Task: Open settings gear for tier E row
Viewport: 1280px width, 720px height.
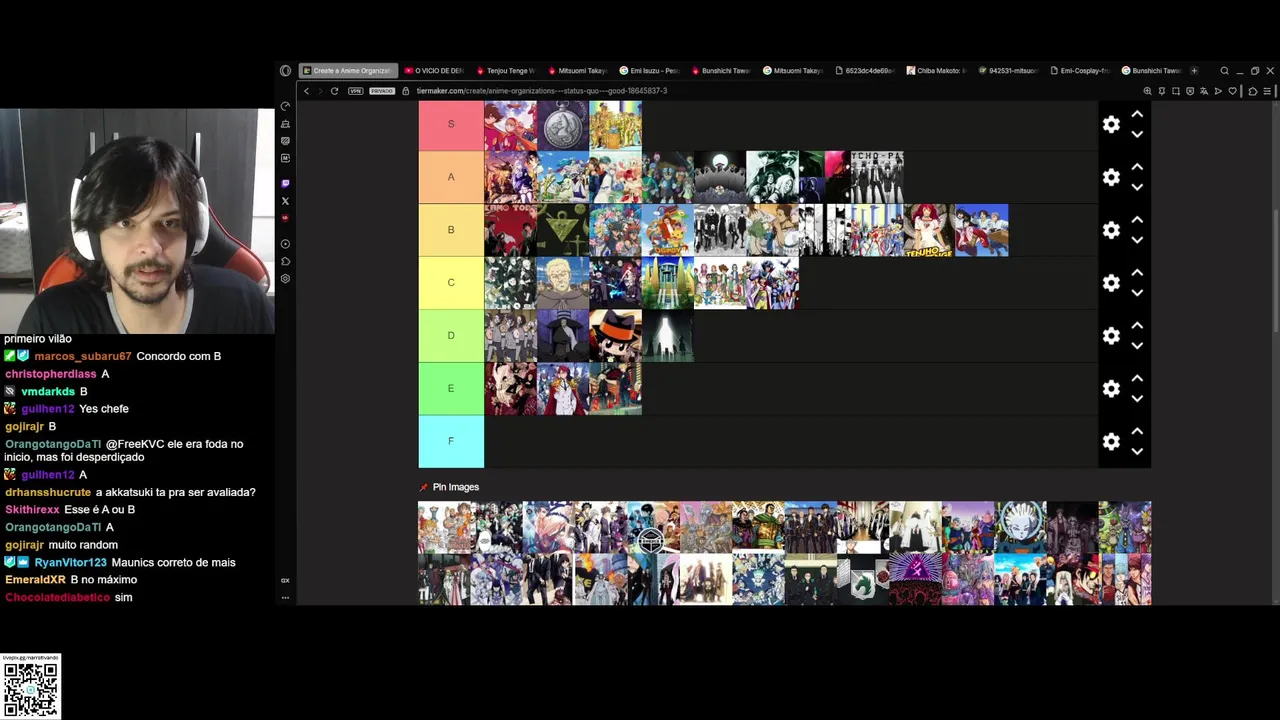Action: [1111, 388]
